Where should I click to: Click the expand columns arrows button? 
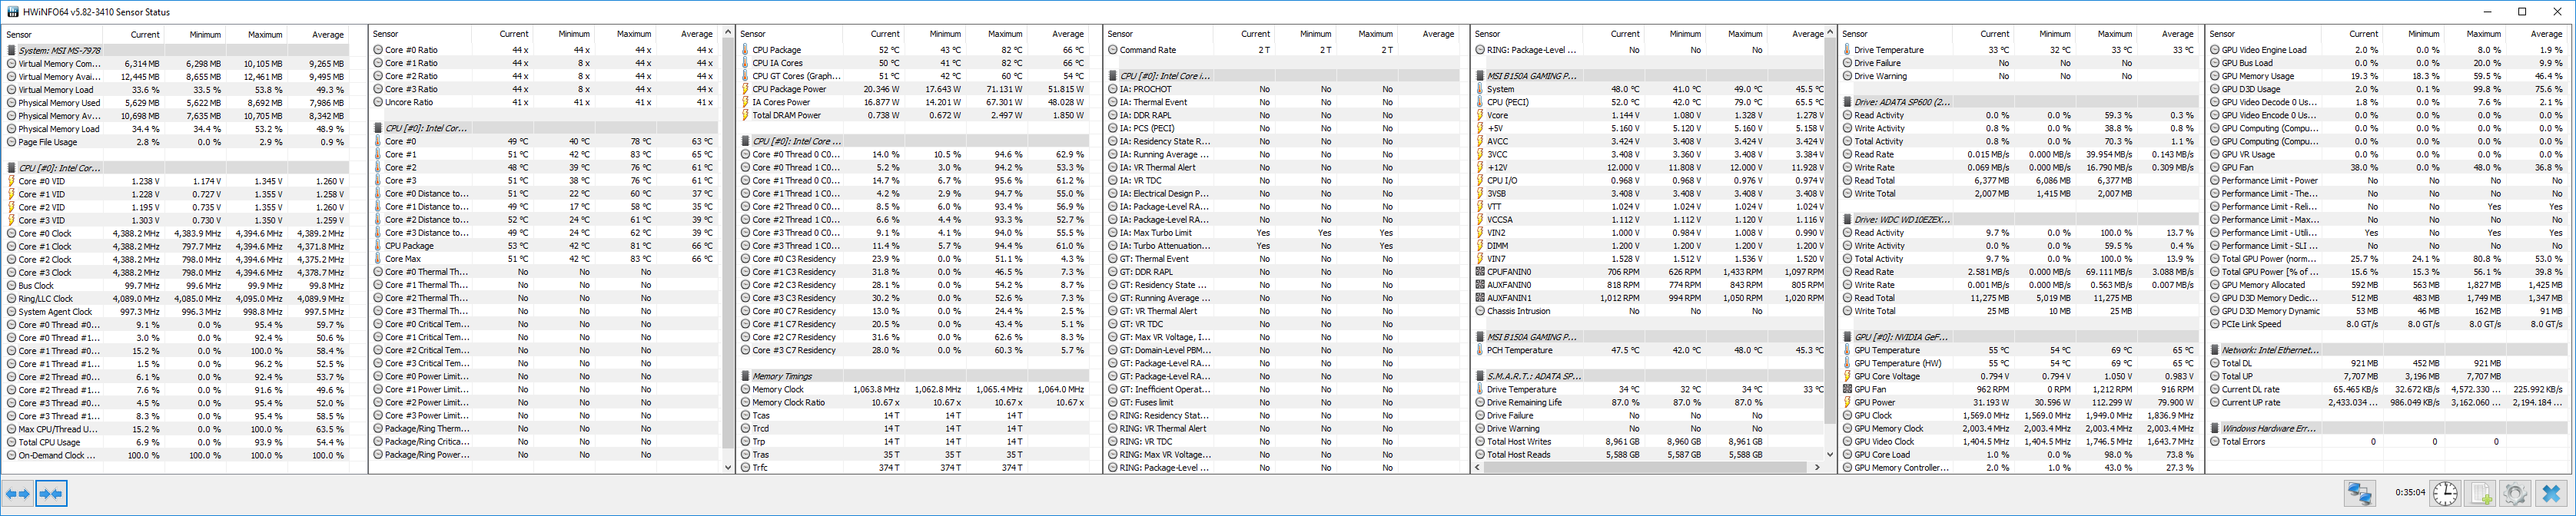tap(18, 493)
